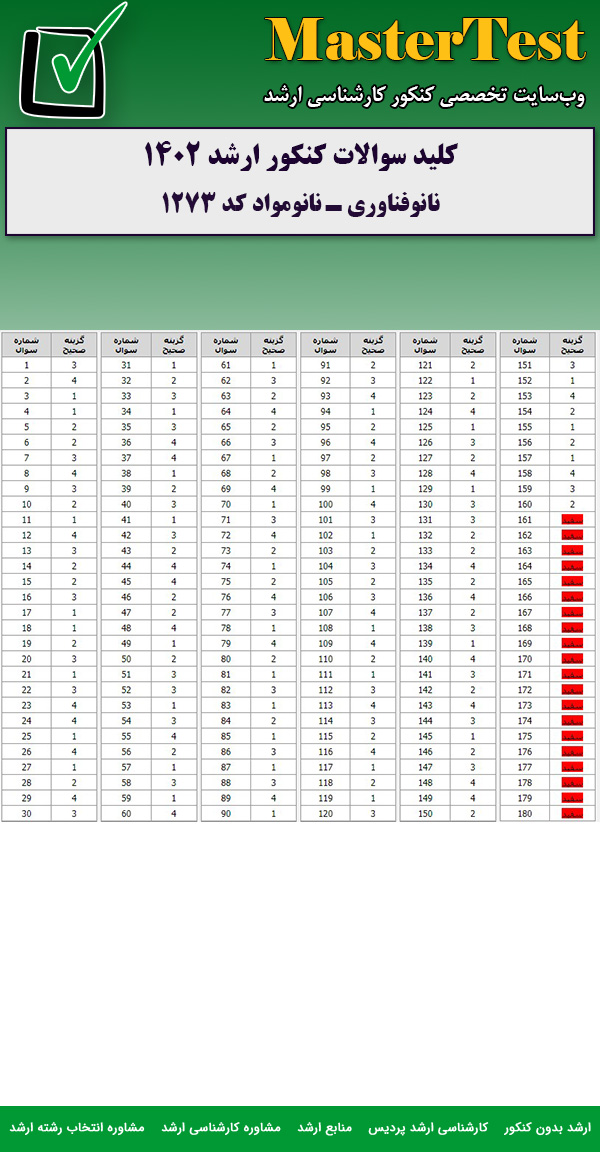Click the answer cell beside question 150
The height and width of the screenshot is (1152, 600).
click(x=473, y=814)
